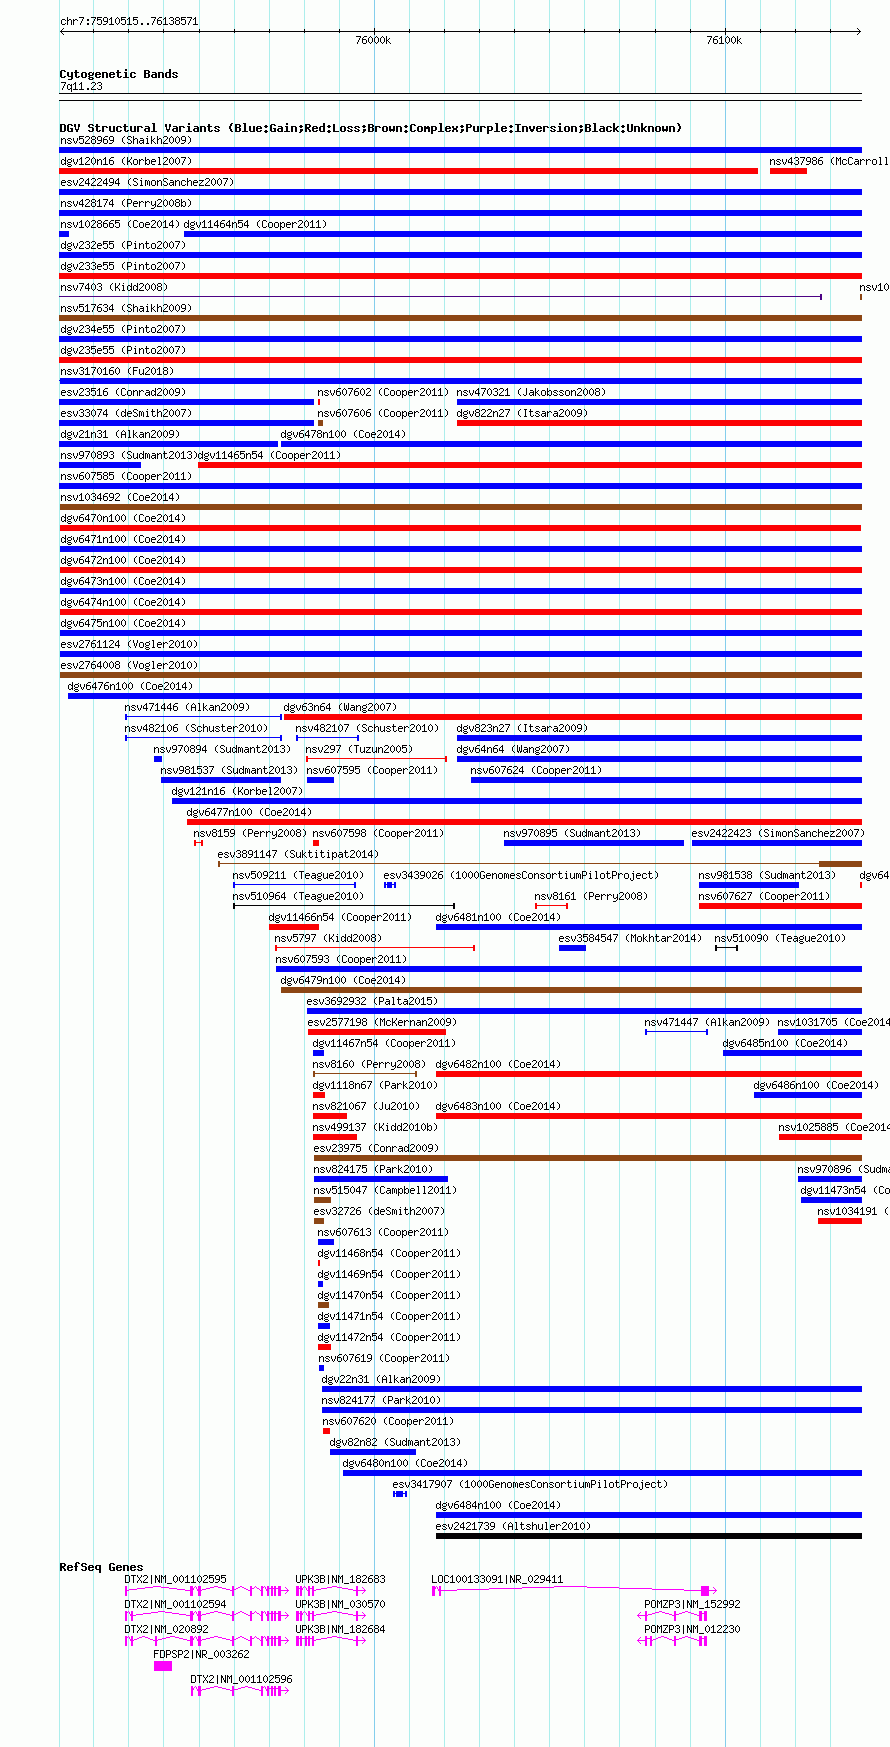
Task: Select esv3891147 (Suktitipat2014) label
Action: click(x=298, y=854)
